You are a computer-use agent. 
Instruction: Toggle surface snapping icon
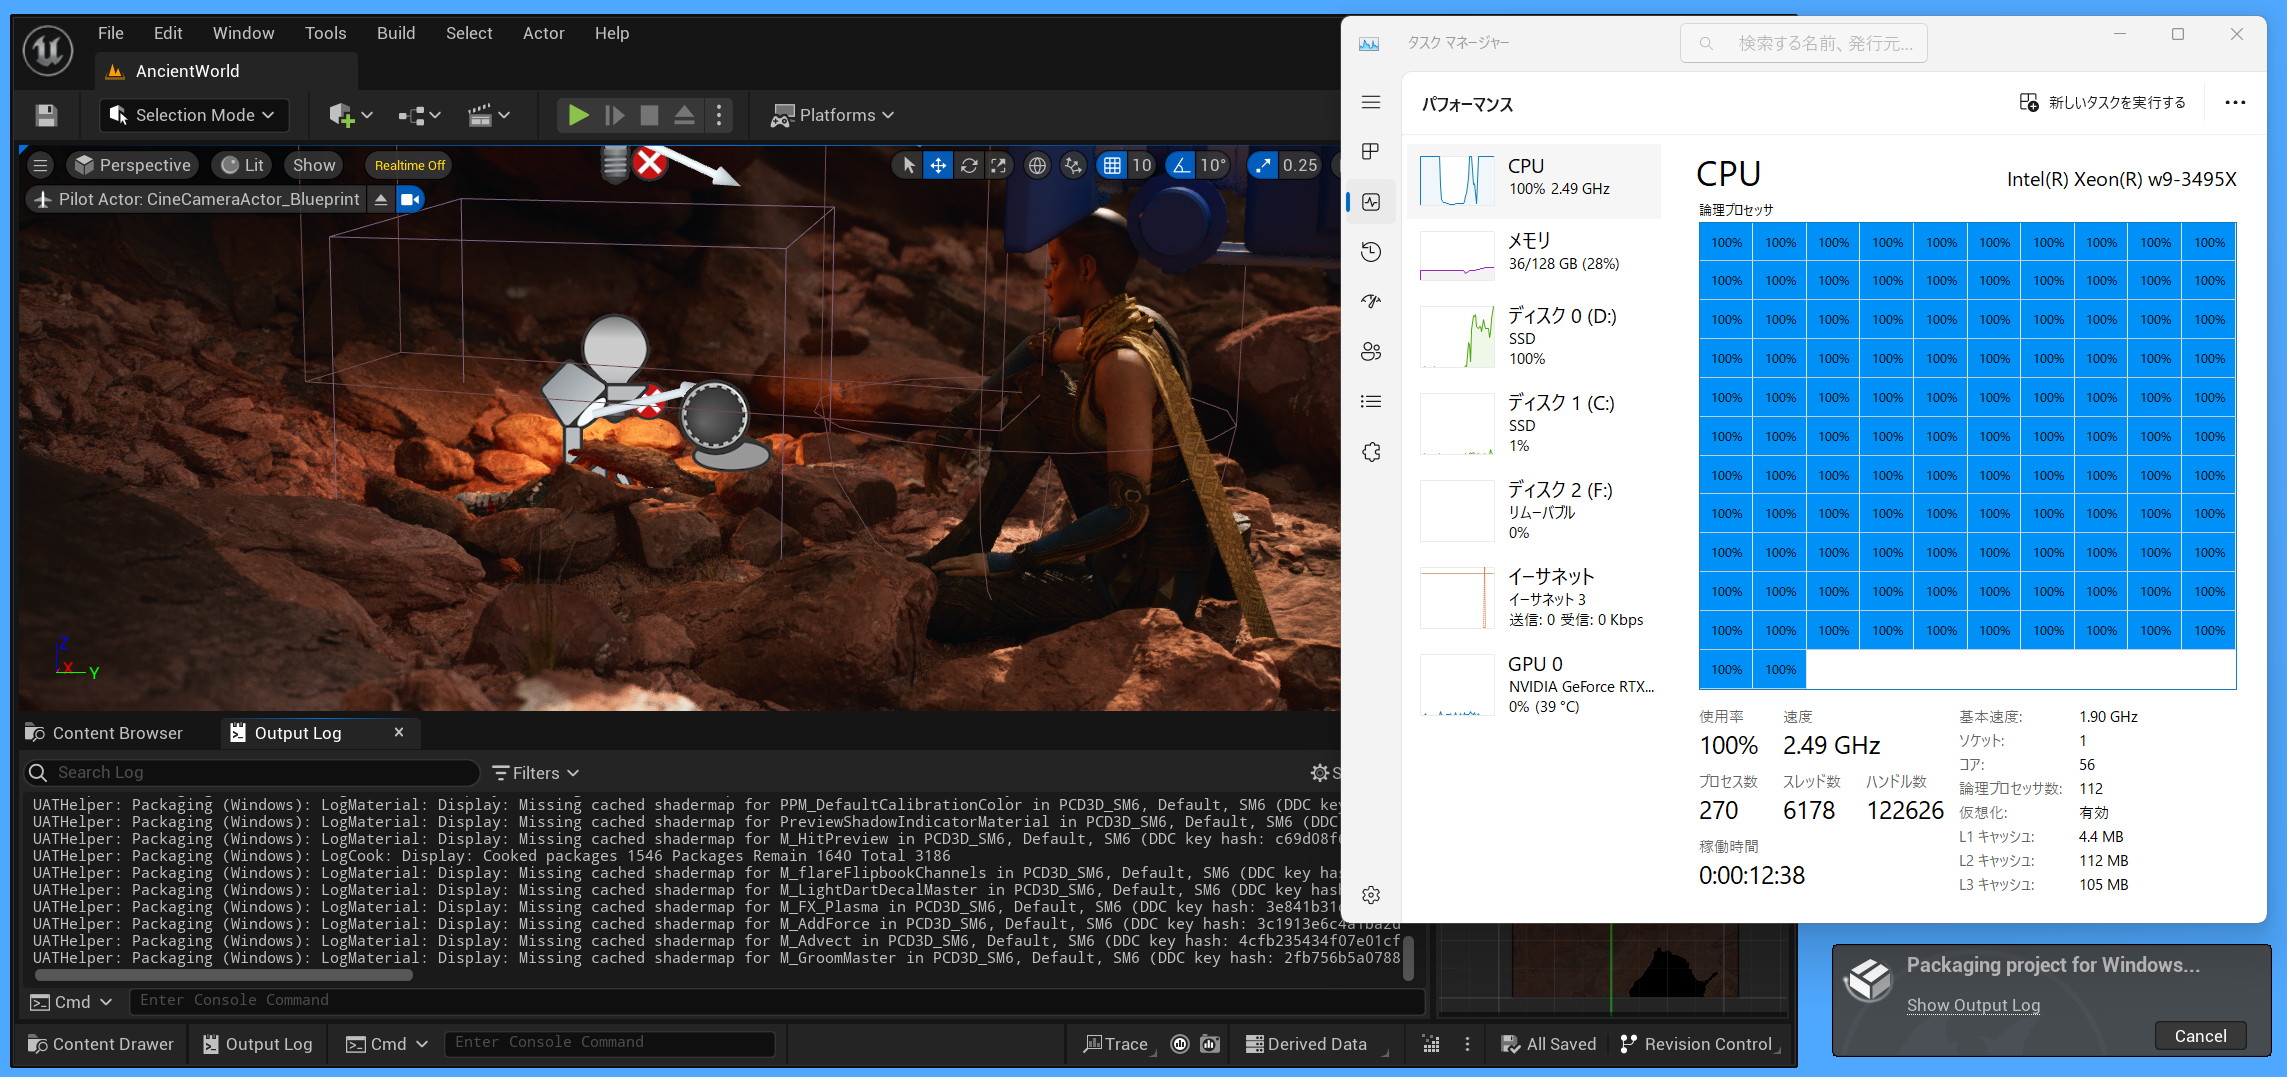[x=1073, y=165]
